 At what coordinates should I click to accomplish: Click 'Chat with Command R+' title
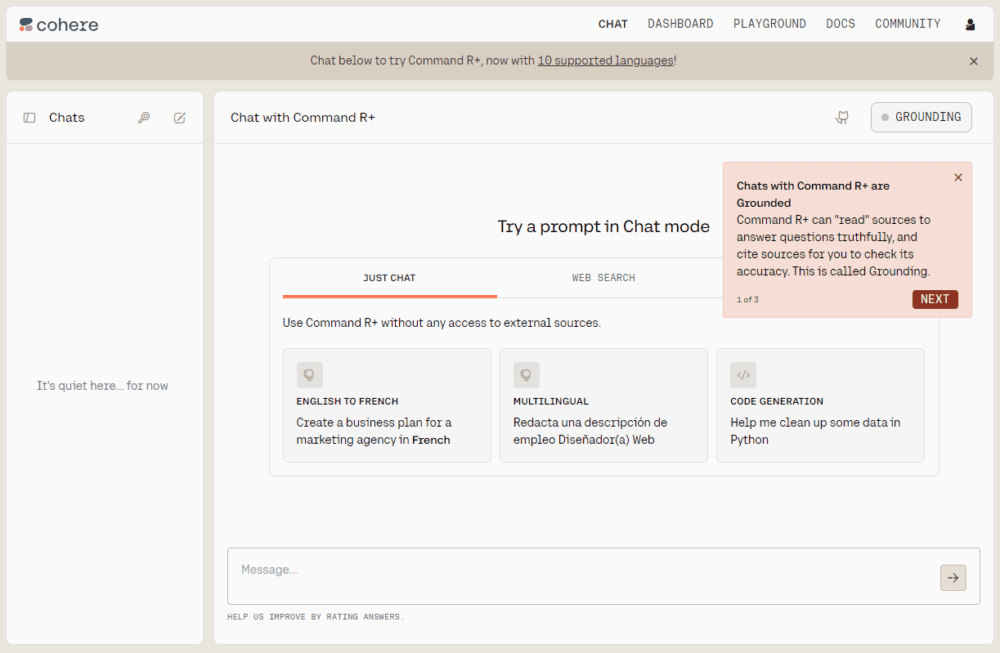pos(303,118)
